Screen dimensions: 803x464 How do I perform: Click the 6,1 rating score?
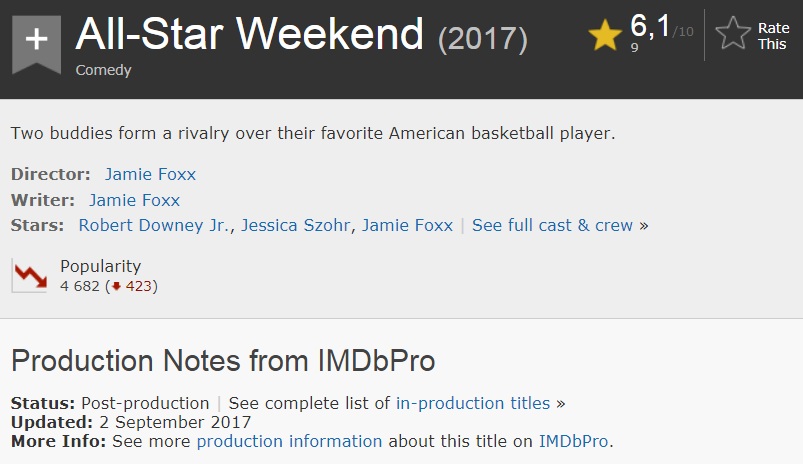point(649,27)
